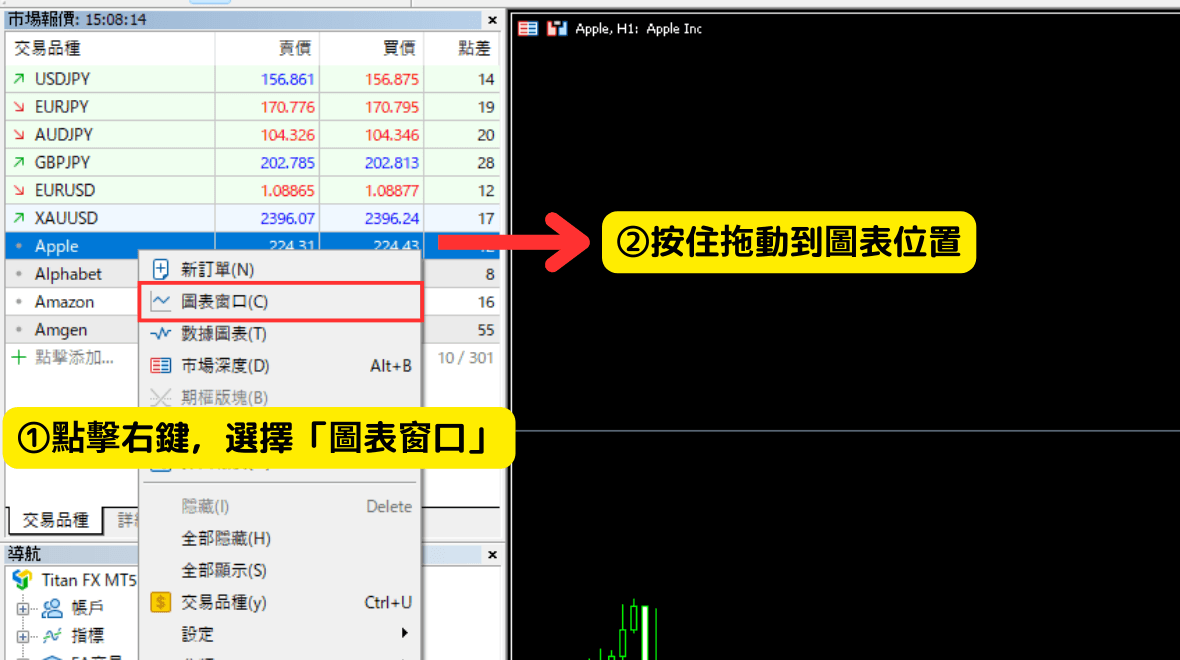Choose 全部顯示(S) from context menu
This screenshot has height=660, width=1180.
coord(280,570)
